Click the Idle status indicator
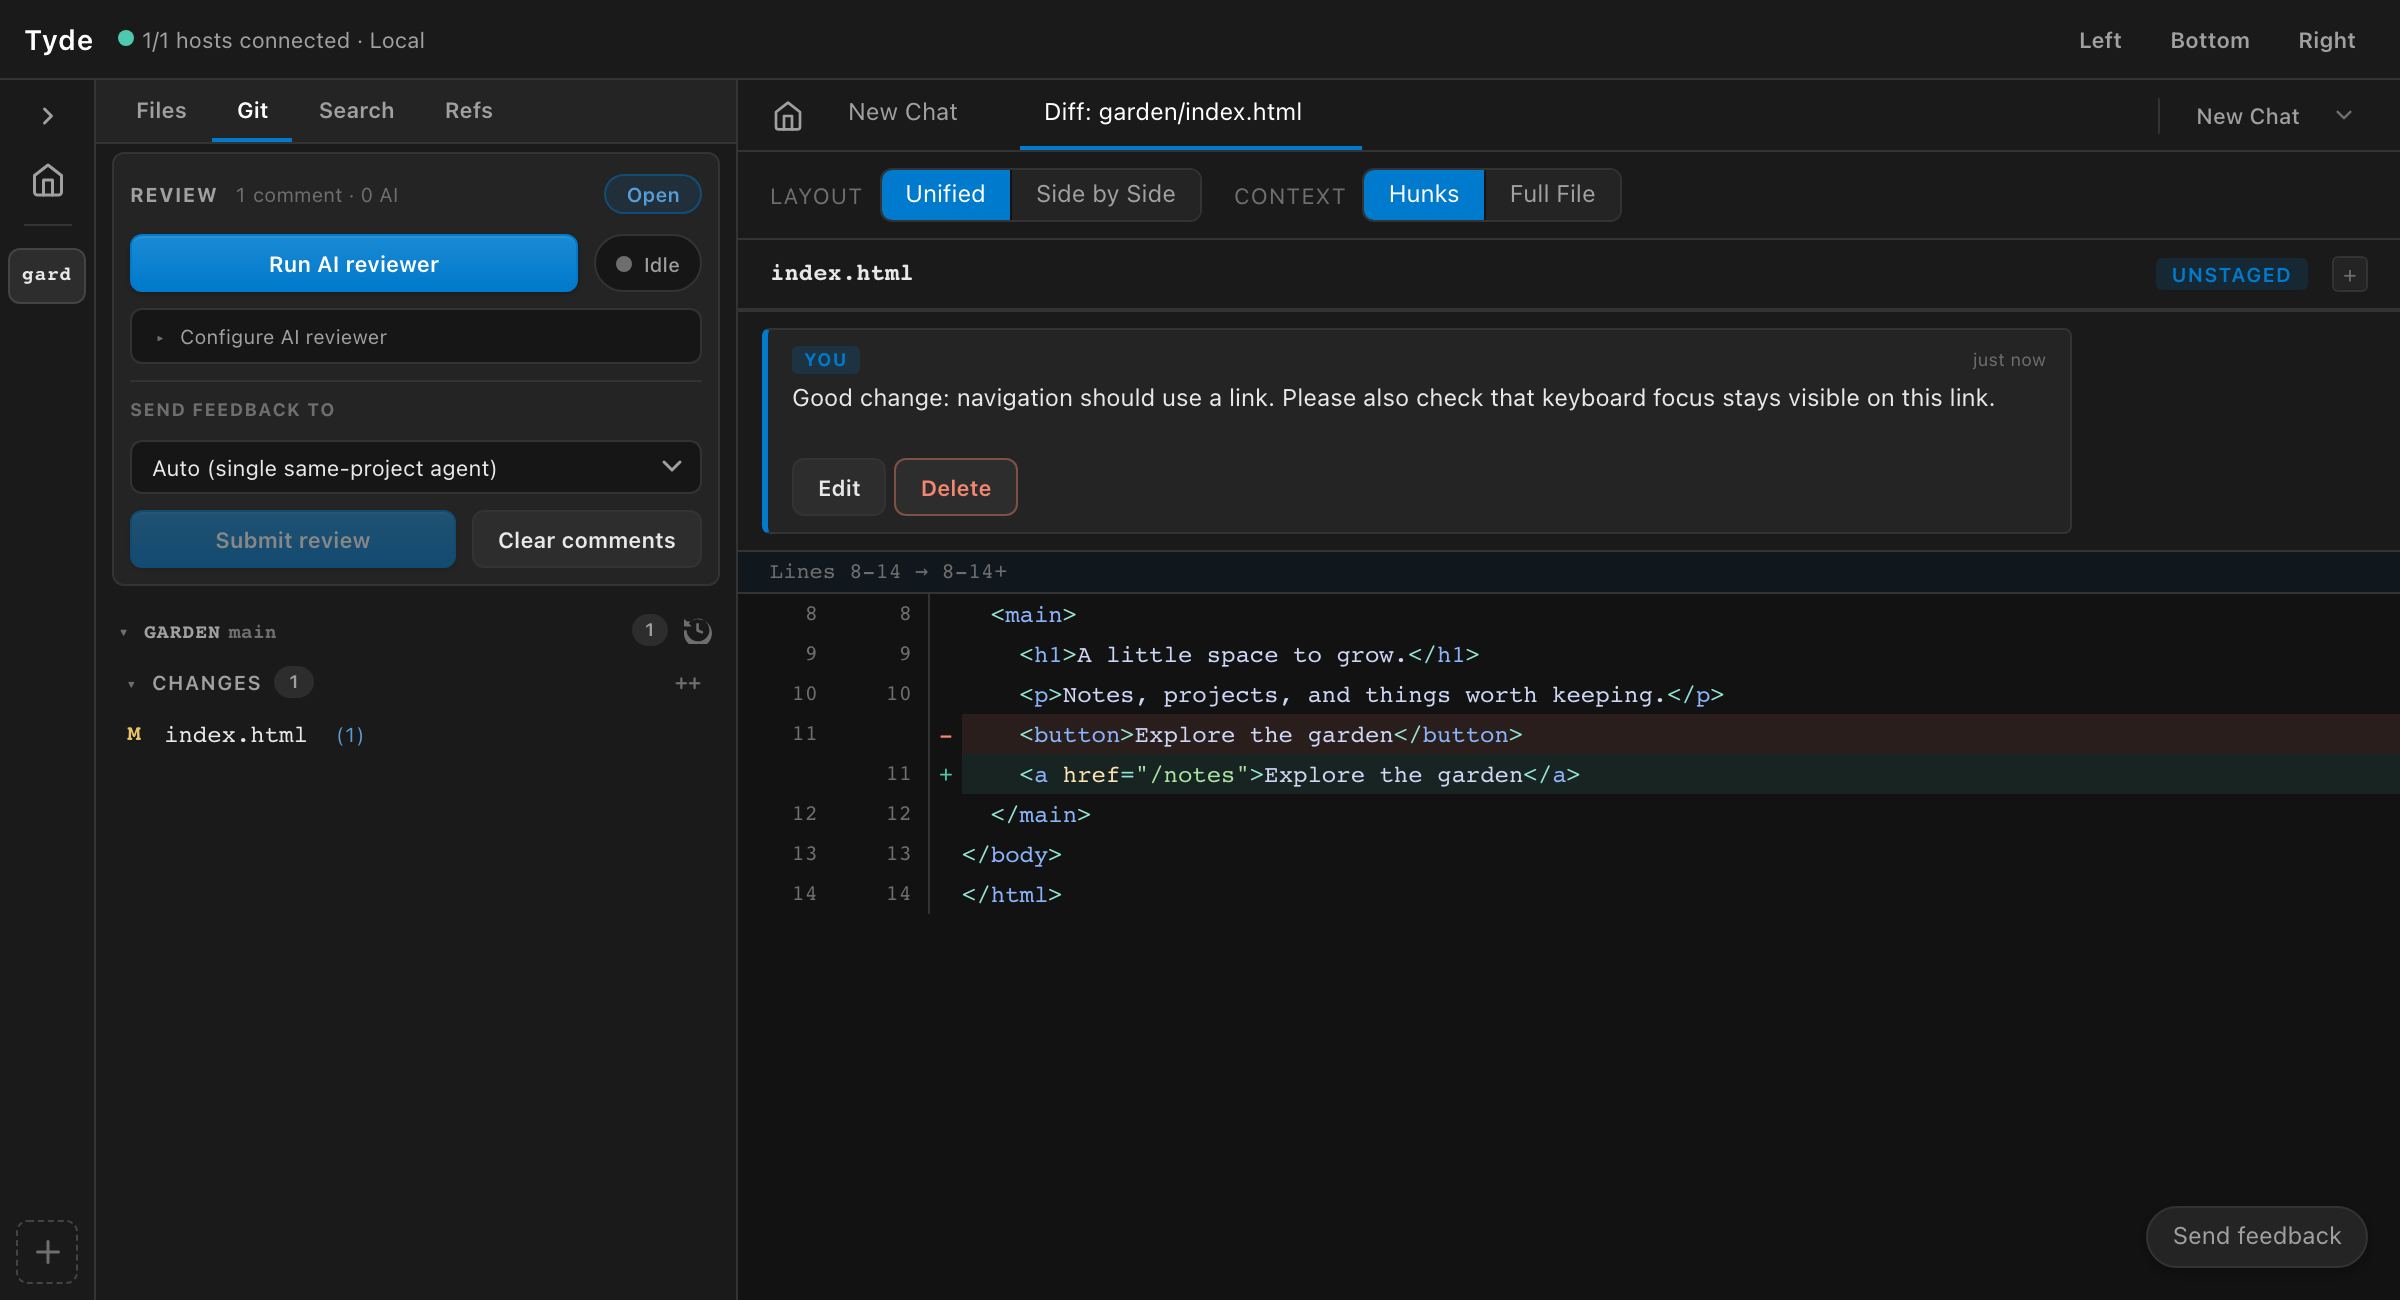The image size is (2400, 1300). [x=648, y=264]
